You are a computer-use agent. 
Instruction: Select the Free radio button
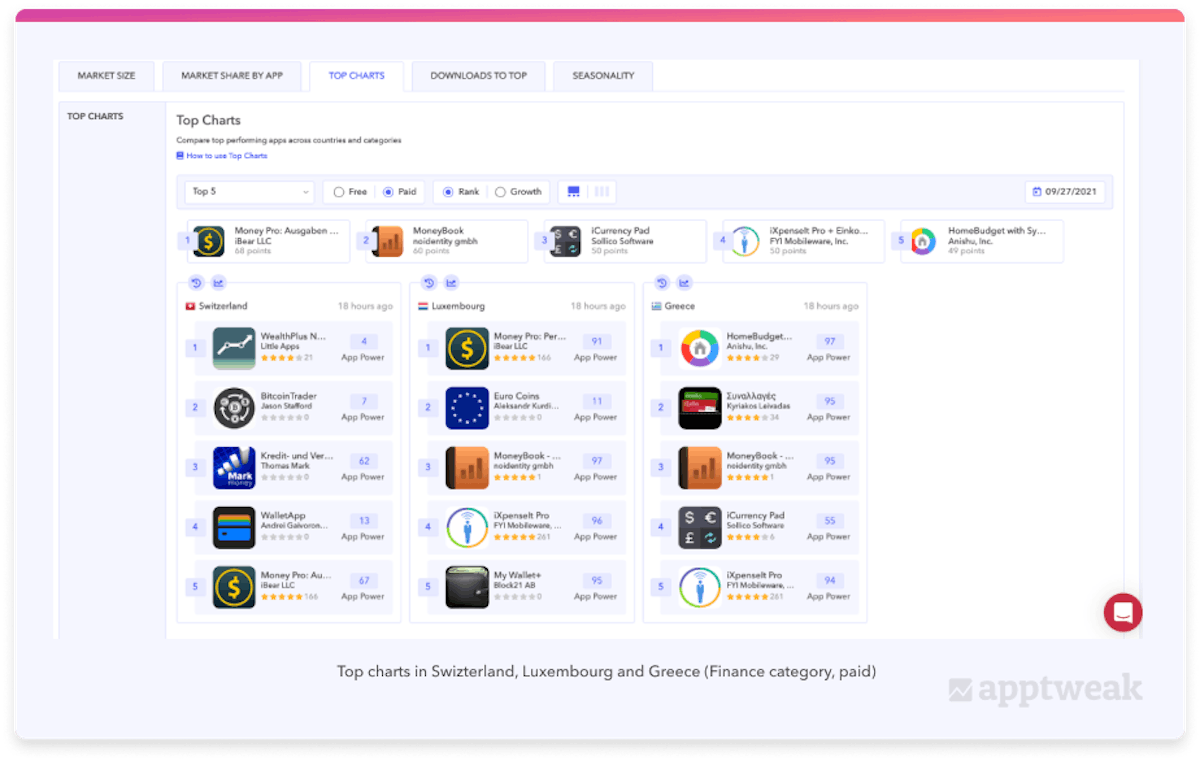(x=339, y=192)
